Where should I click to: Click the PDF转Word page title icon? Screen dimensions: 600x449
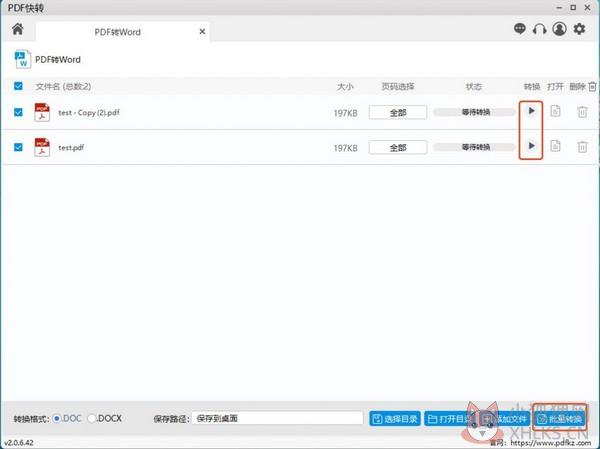[22, 59]
